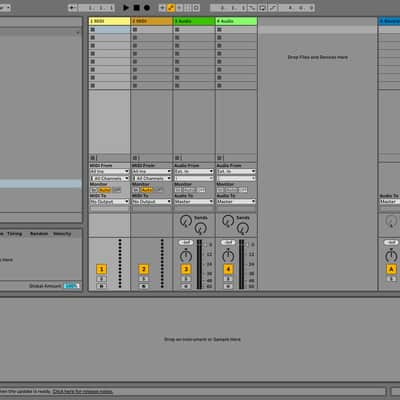Set track 1 Monitor to Auto
The image size is (400, 400).
[x=105, y=190]
